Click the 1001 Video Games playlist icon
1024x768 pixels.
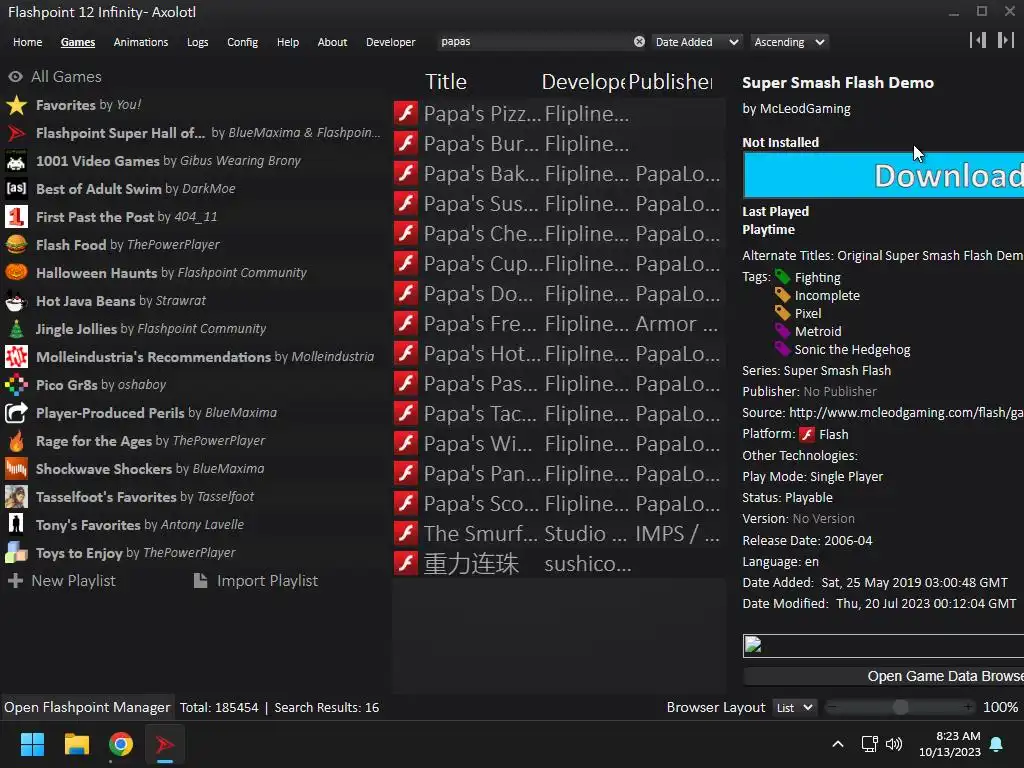[x=16, y=161]
